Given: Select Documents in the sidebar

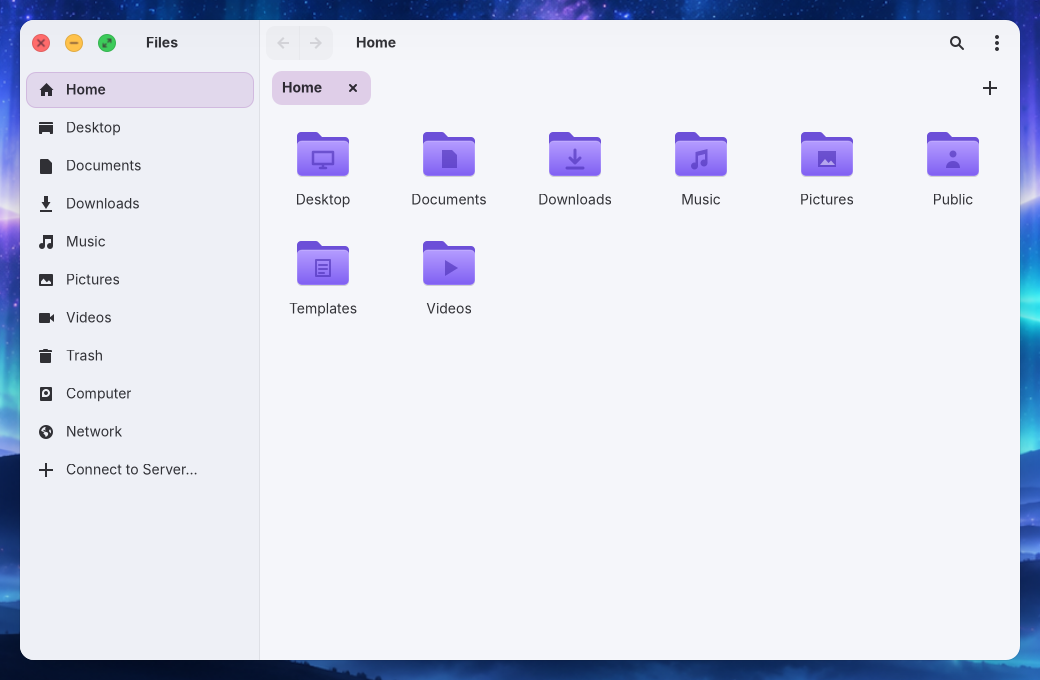Looking at the screenshot, I should point(140,165).
